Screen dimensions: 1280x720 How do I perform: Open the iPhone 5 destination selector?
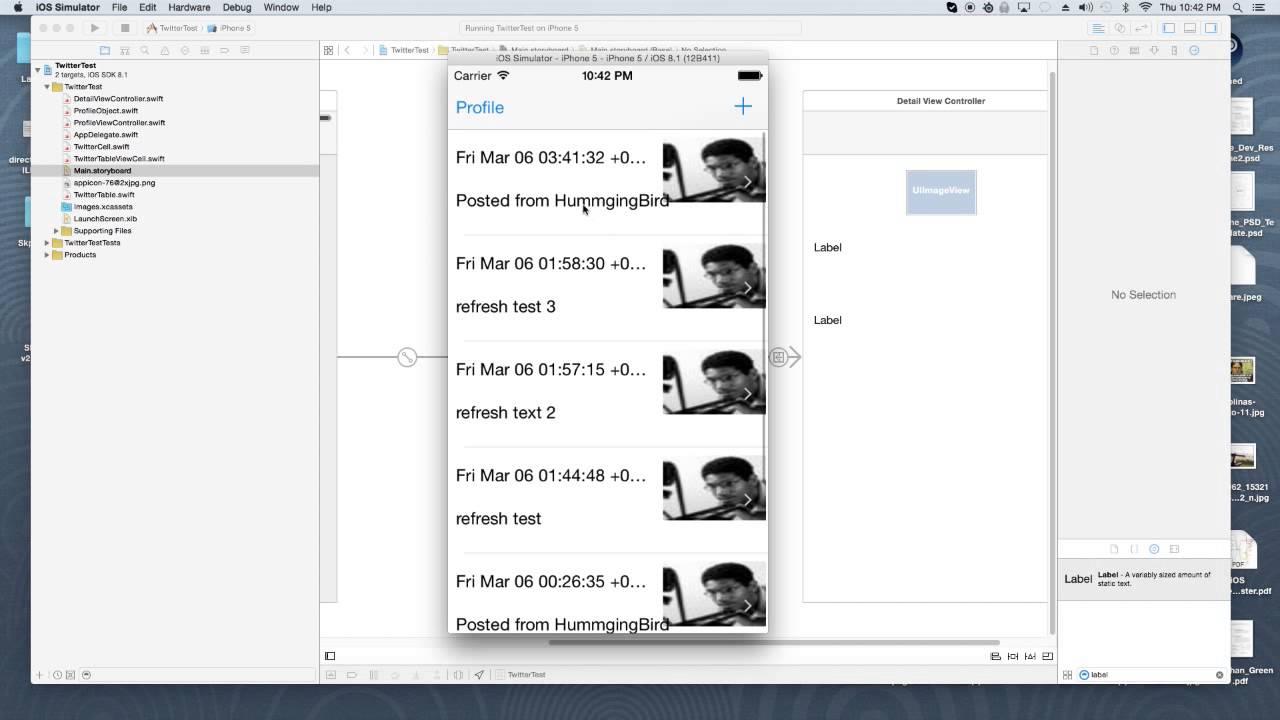pos(230,28)
